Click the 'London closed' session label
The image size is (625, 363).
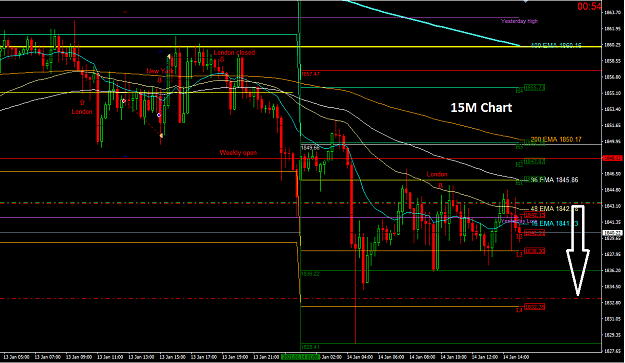[x=234, y=53]
